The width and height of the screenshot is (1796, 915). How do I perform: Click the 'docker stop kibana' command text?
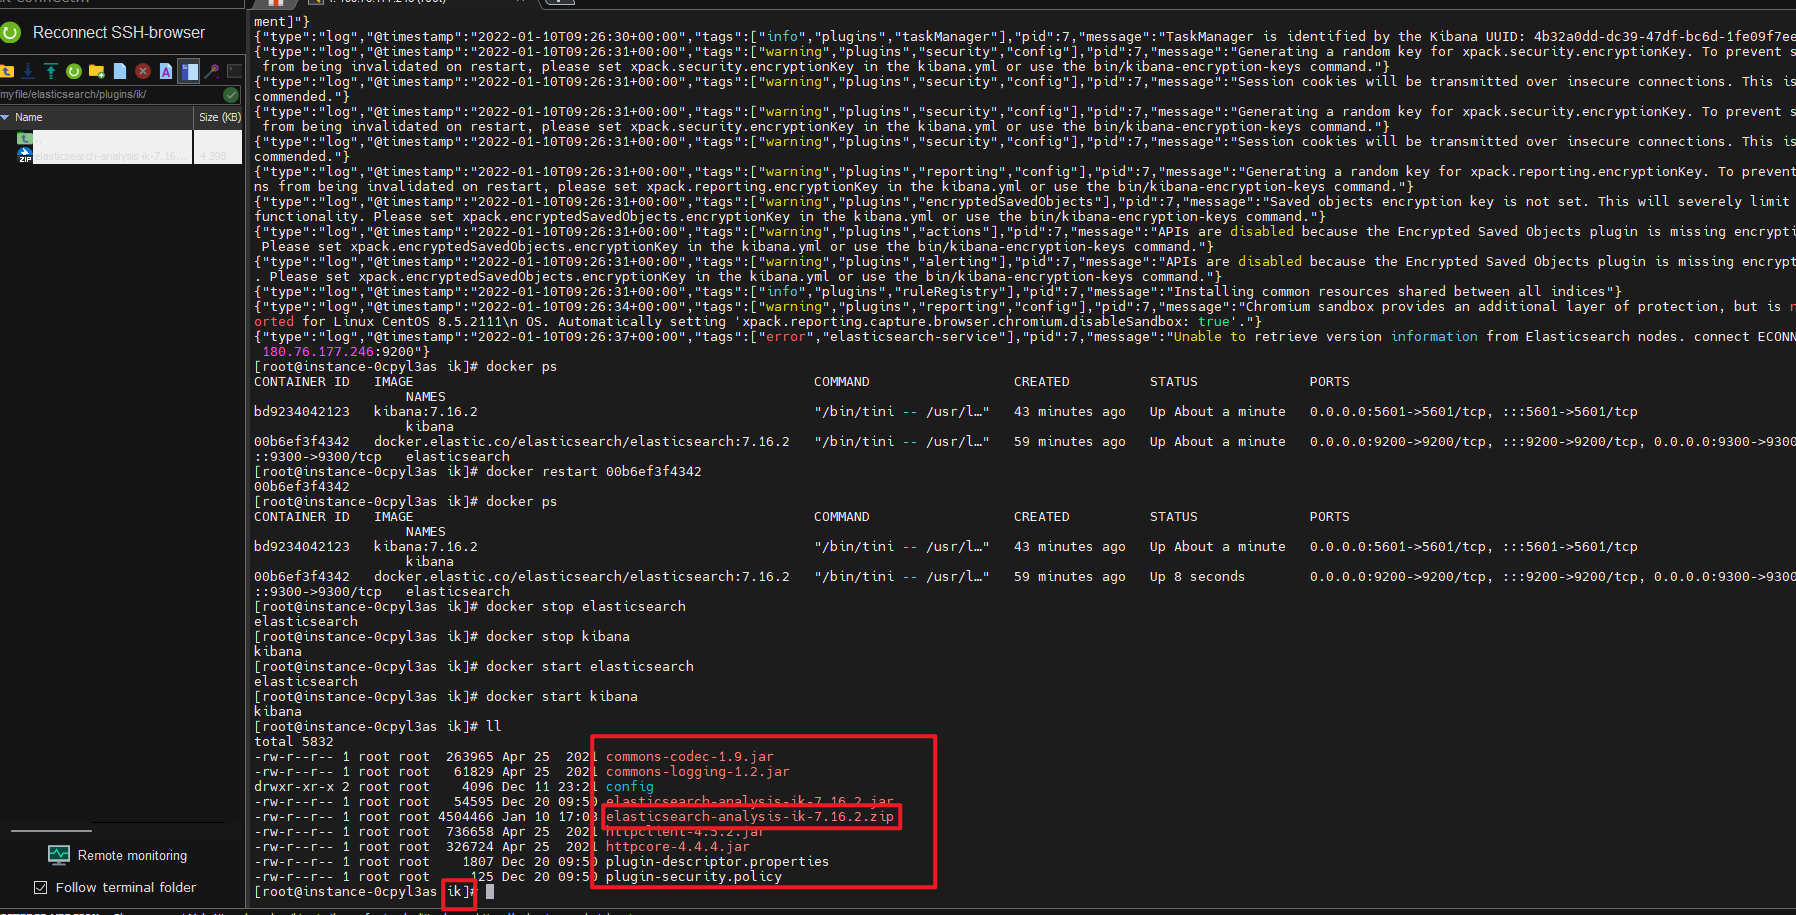pos(557,637)
